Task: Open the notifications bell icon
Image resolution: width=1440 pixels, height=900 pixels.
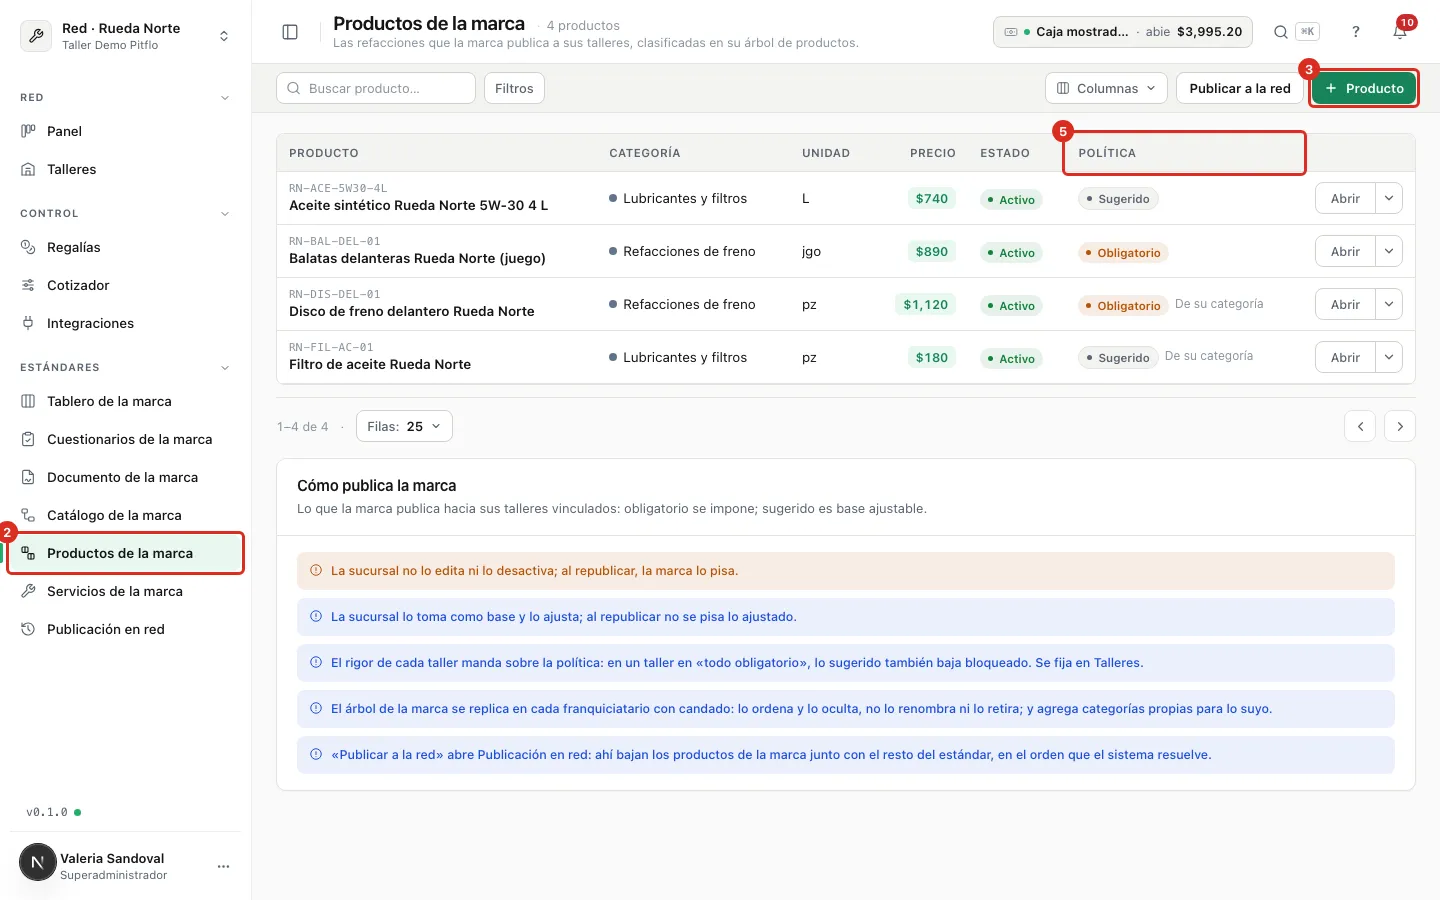Action: point(1400,32)
